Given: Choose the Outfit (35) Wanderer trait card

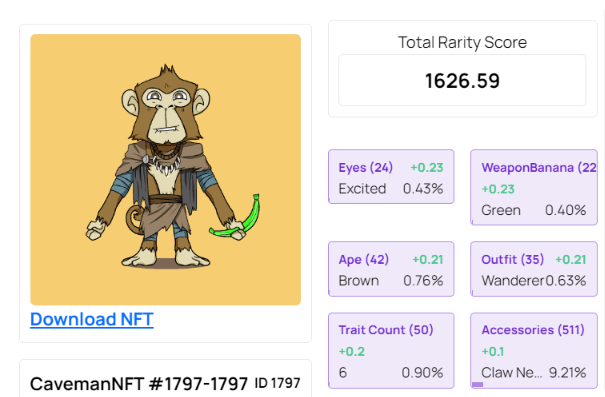Looking at the screenshot, I should coord(534,269).
